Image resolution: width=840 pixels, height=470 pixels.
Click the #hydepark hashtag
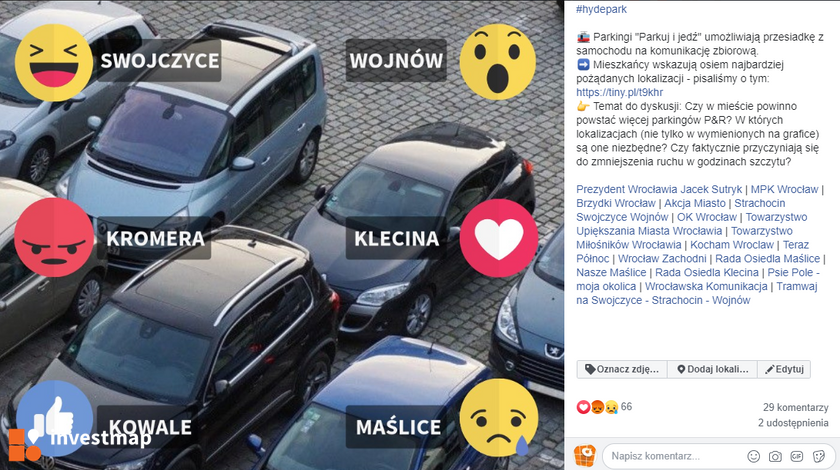601,9
